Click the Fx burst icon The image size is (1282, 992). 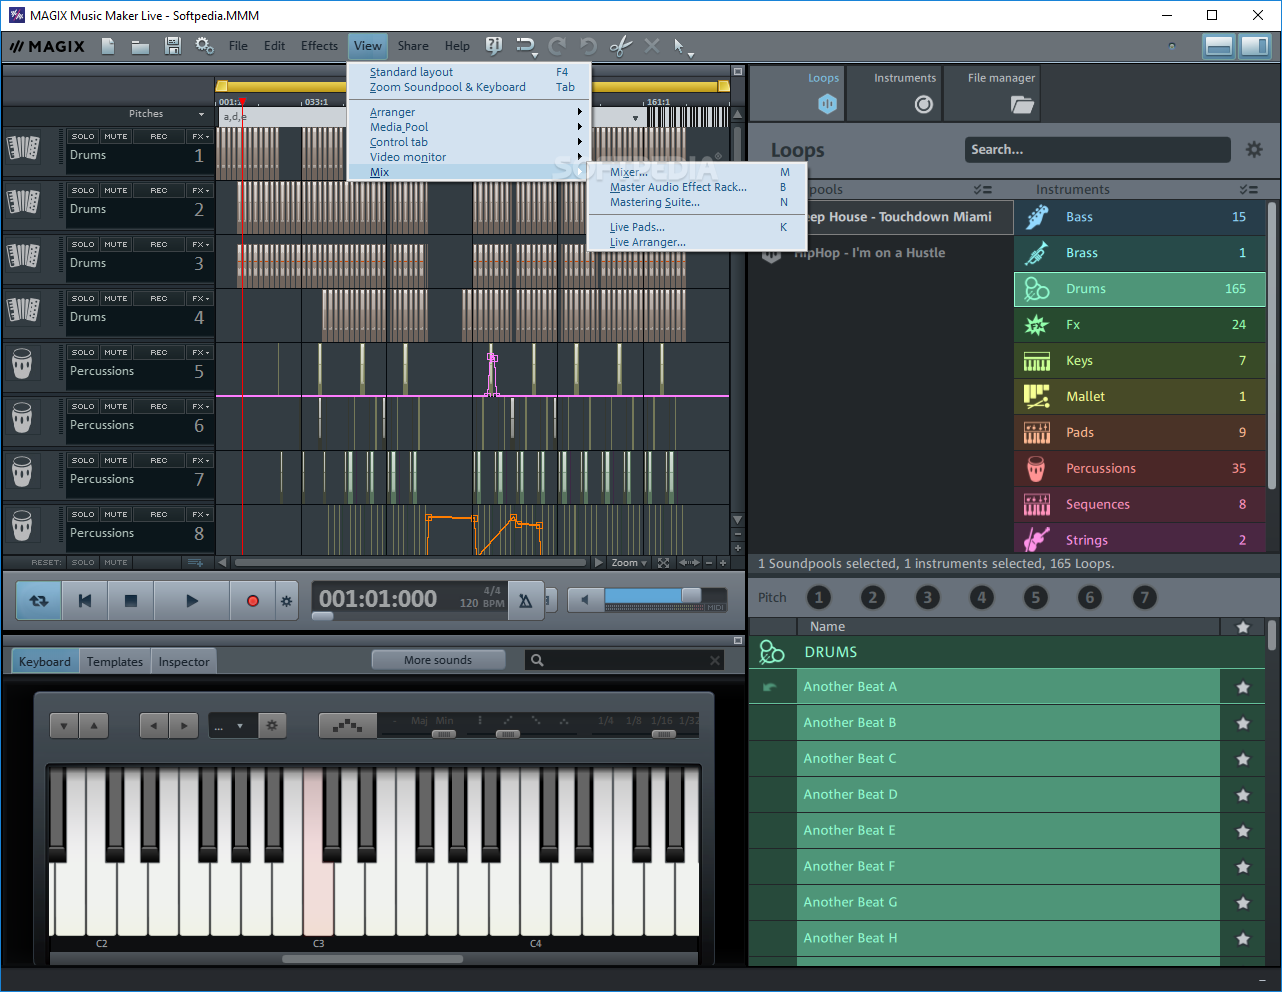[x=1037, y=325]
